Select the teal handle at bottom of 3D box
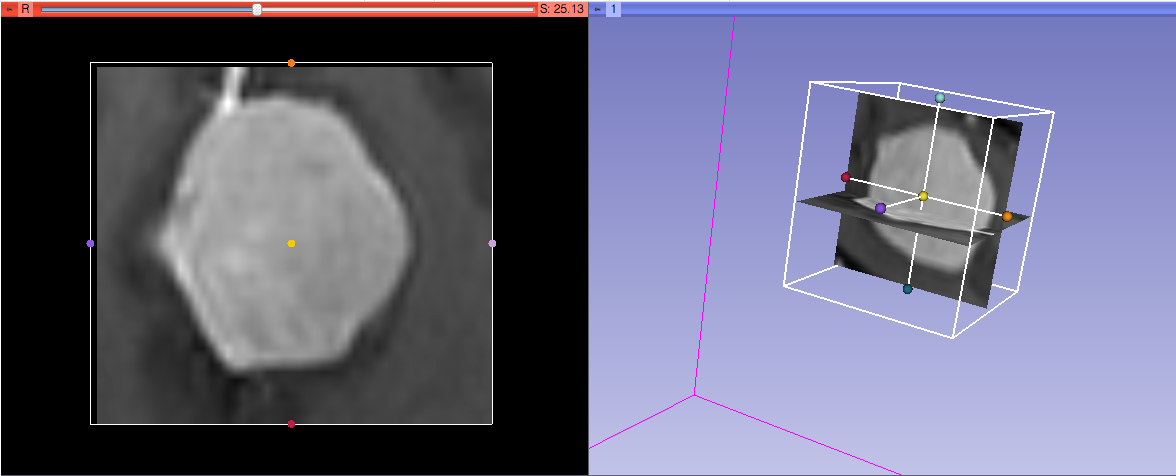The image size is (1176, 476). tap(907, 289)
